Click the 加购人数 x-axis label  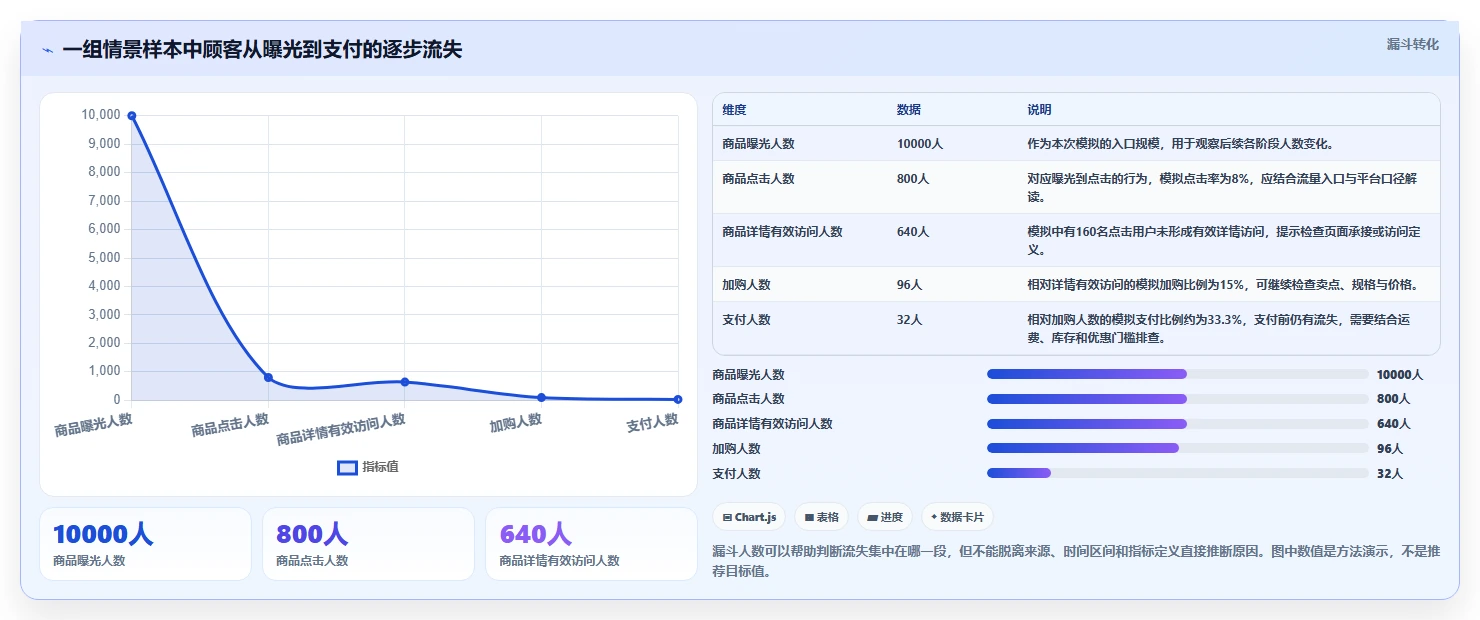pos(516,422)
